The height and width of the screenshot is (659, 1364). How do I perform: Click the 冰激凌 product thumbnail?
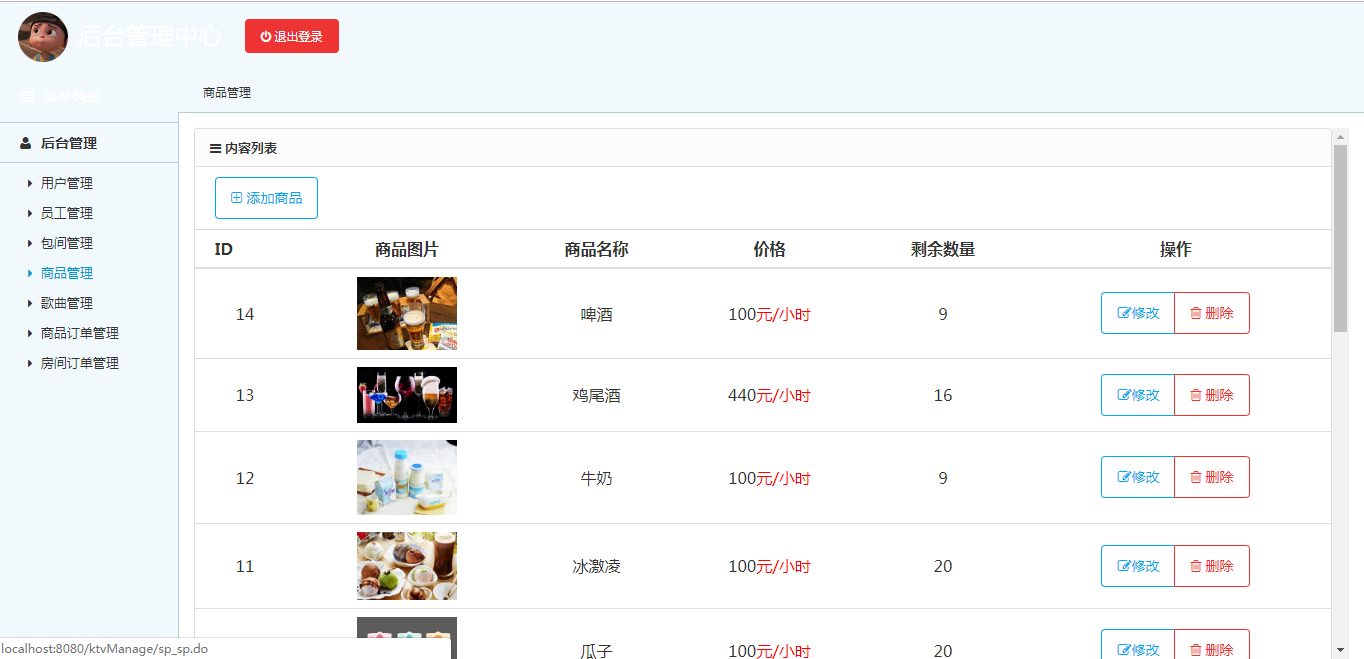tap(407, 566)
